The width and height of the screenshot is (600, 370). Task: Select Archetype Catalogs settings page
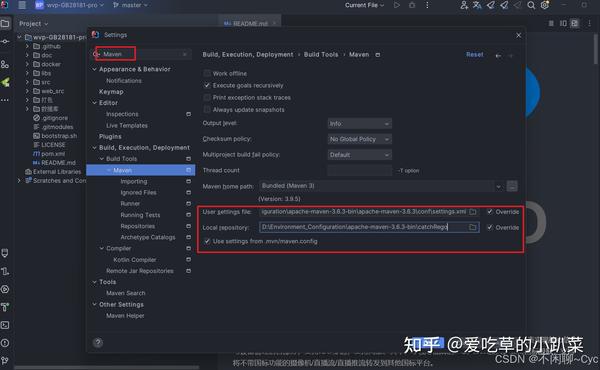148,238
